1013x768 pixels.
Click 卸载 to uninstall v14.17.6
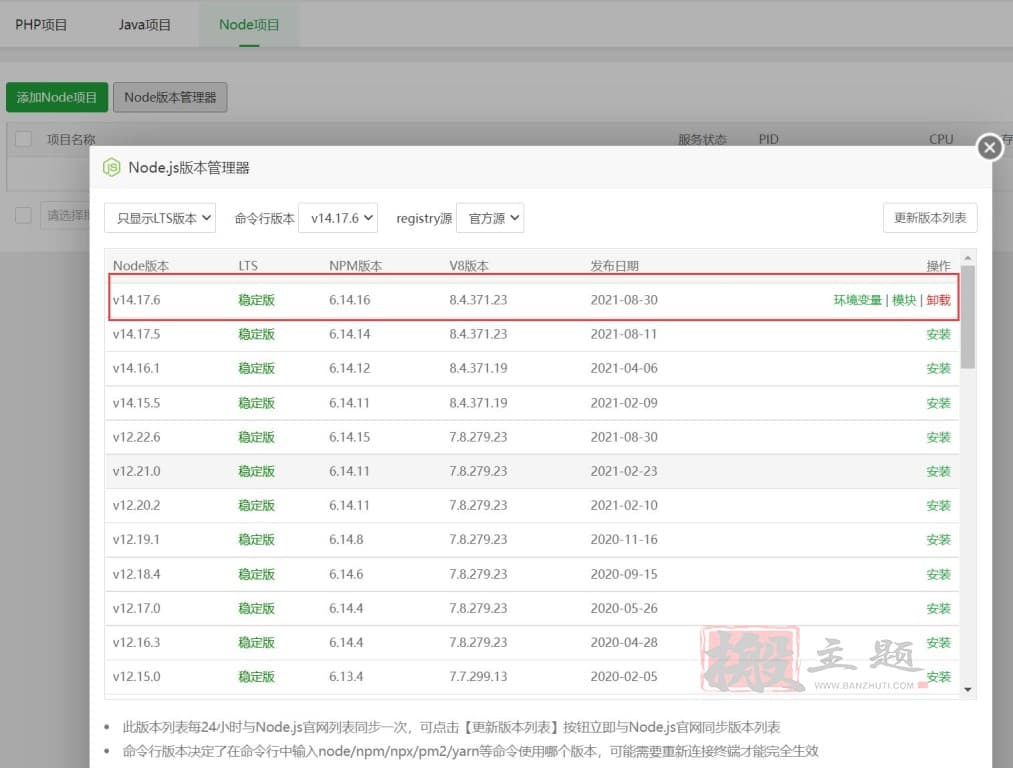click(x=938, y=300)
